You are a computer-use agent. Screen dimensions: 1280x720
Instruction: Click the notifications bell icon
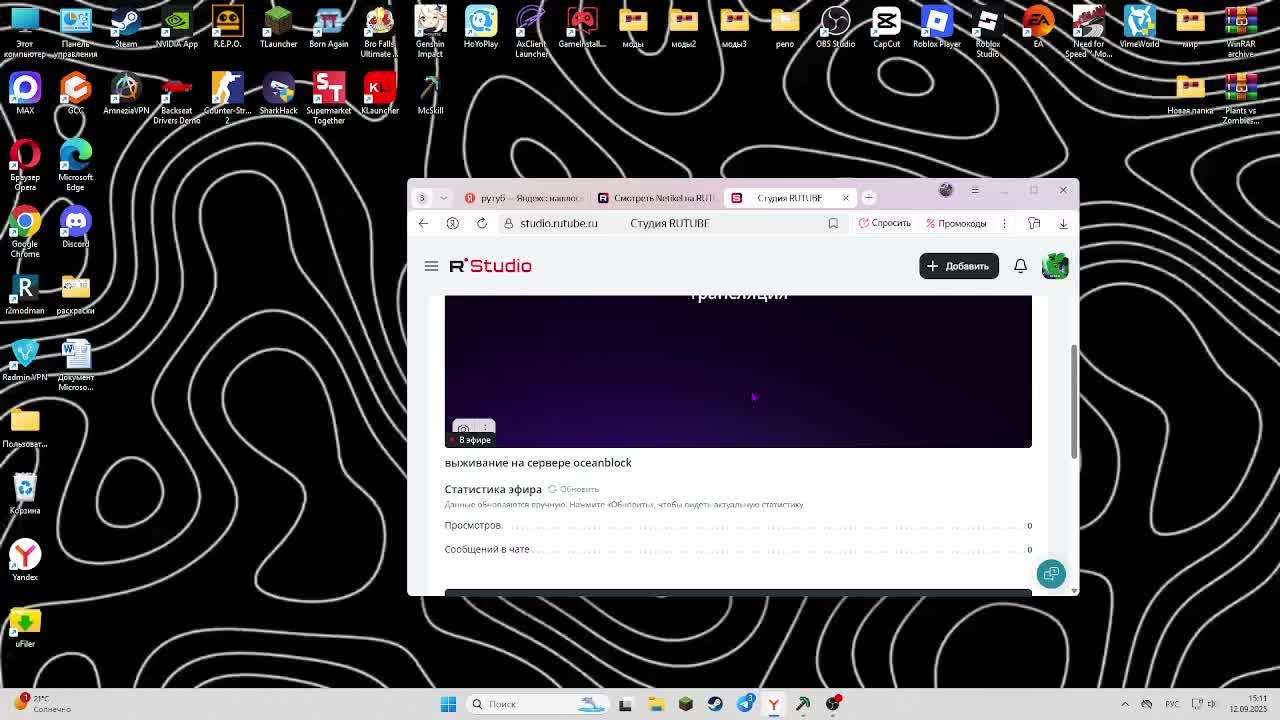coord(1020,266)
